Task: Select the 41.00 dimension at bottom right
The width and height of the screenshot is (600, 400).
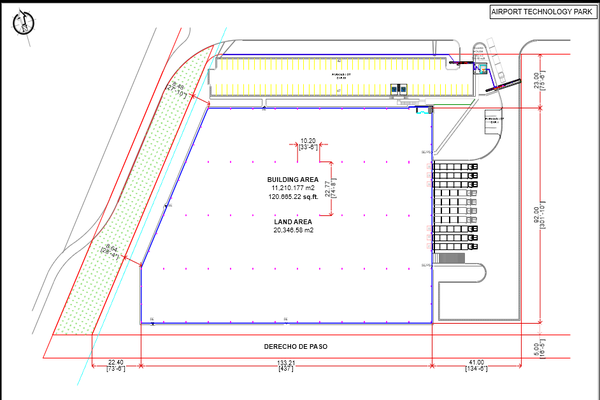Action: pyautogui.click(x=475, y=362)
